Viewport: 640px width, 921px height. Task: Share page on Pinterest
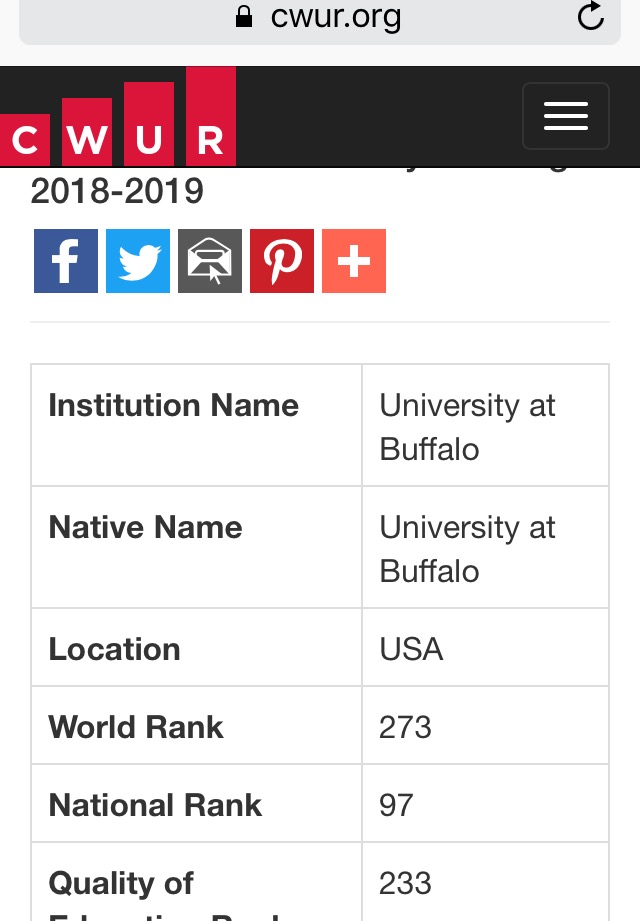click(282, 261)
